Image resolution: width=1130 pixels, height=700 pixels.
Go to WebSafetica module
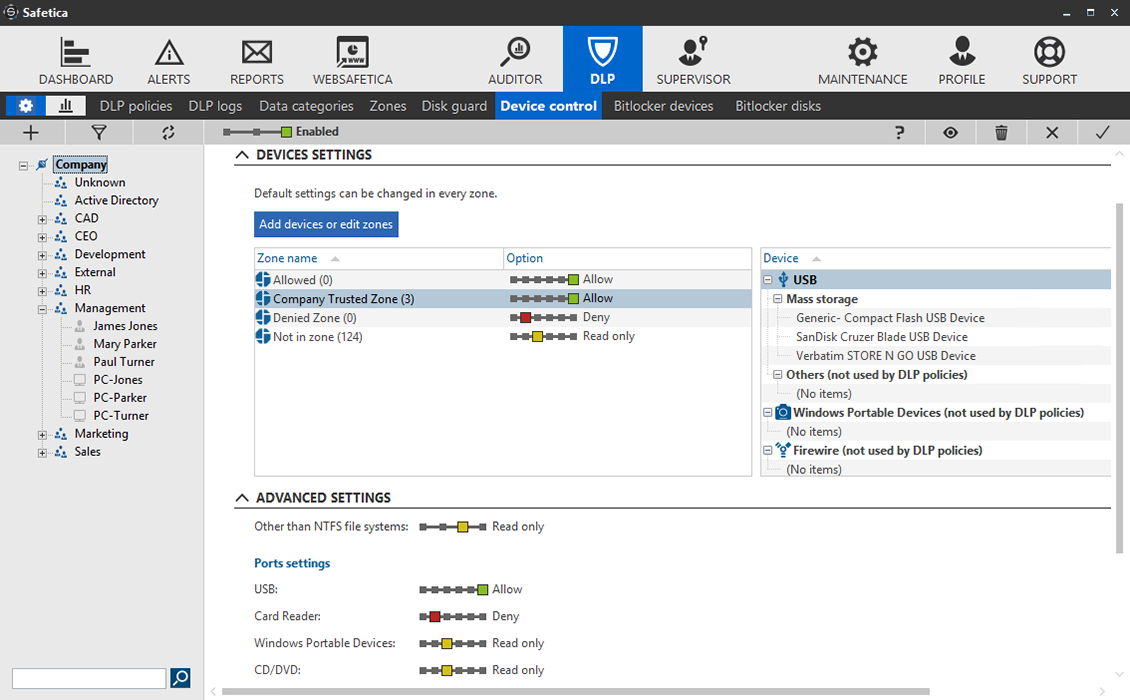point(352,61)
